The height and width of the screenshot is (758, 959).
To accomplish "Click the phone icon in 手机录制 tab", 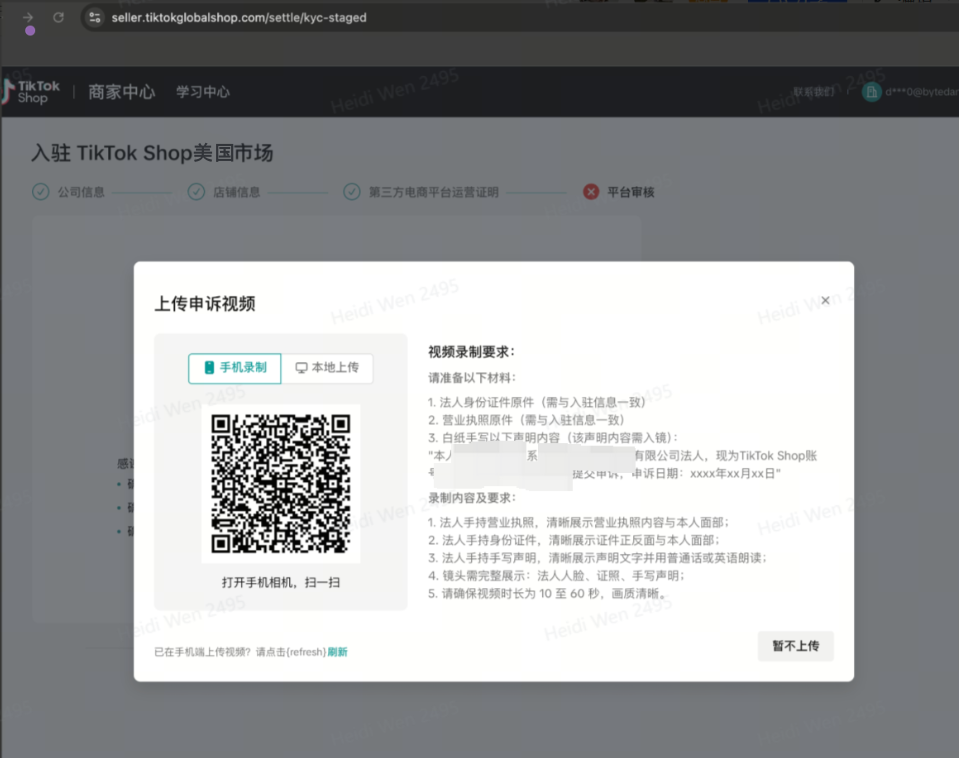I will click(x=209, y=368).
